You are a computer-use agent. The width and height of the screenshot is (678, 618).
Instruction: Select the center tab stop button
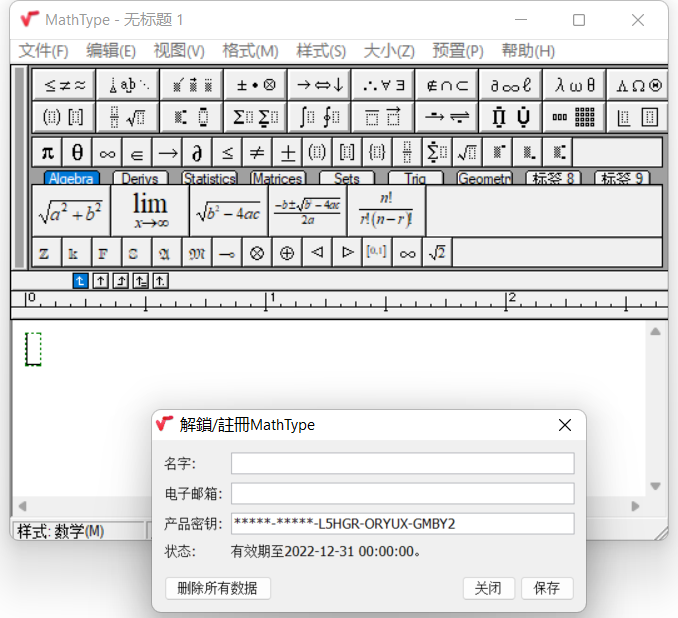tap(101, 281)
